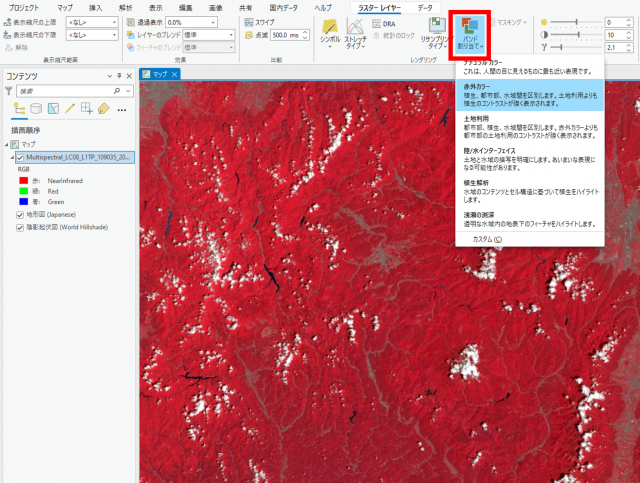This screenshot has width=640, height=483.
Task: Open コンテンツ pane options chevron
Action: point(109,76)
